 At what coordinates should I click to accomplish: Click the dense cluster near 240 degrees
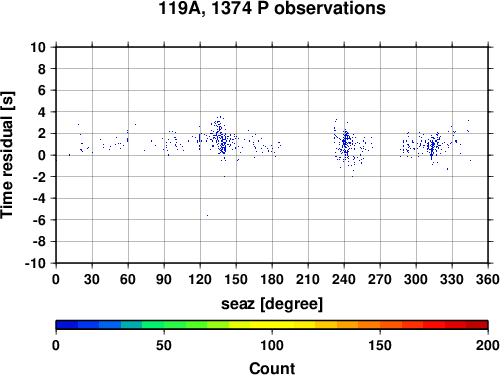point(346,142)
